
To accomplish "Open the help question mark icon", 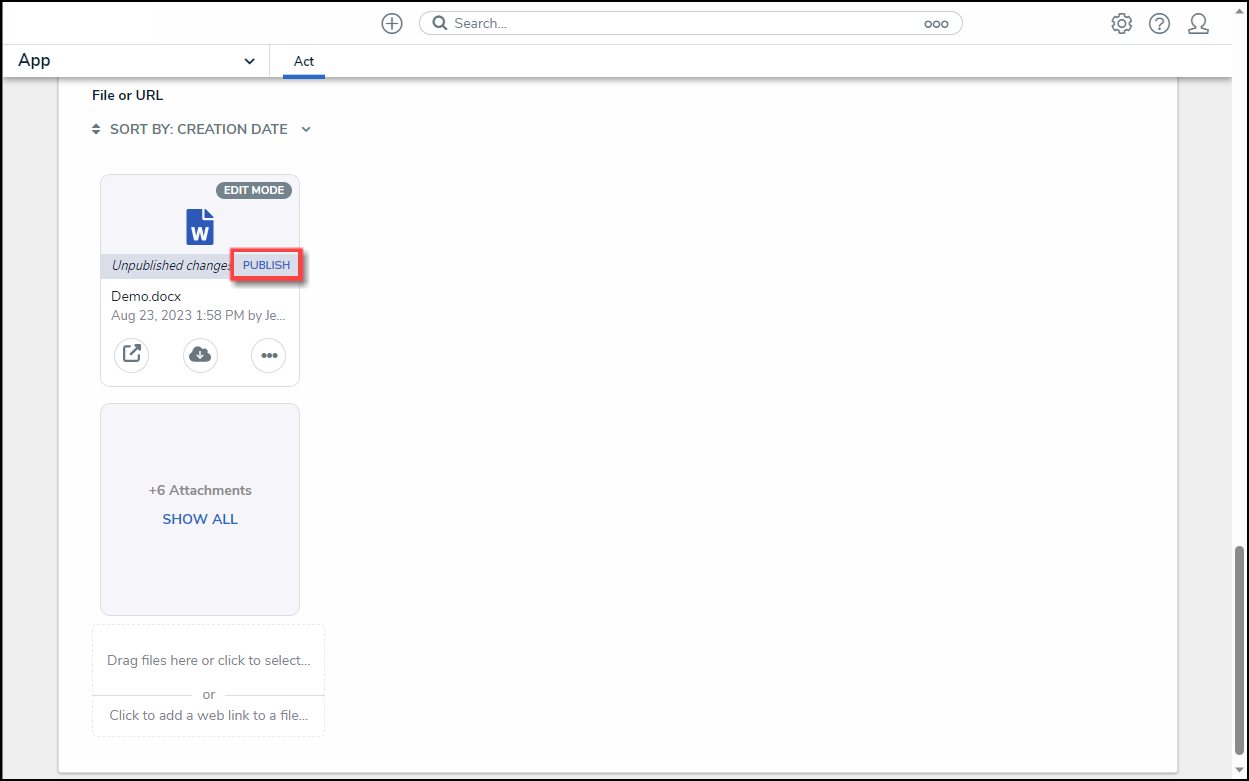I will (1159, 24).
